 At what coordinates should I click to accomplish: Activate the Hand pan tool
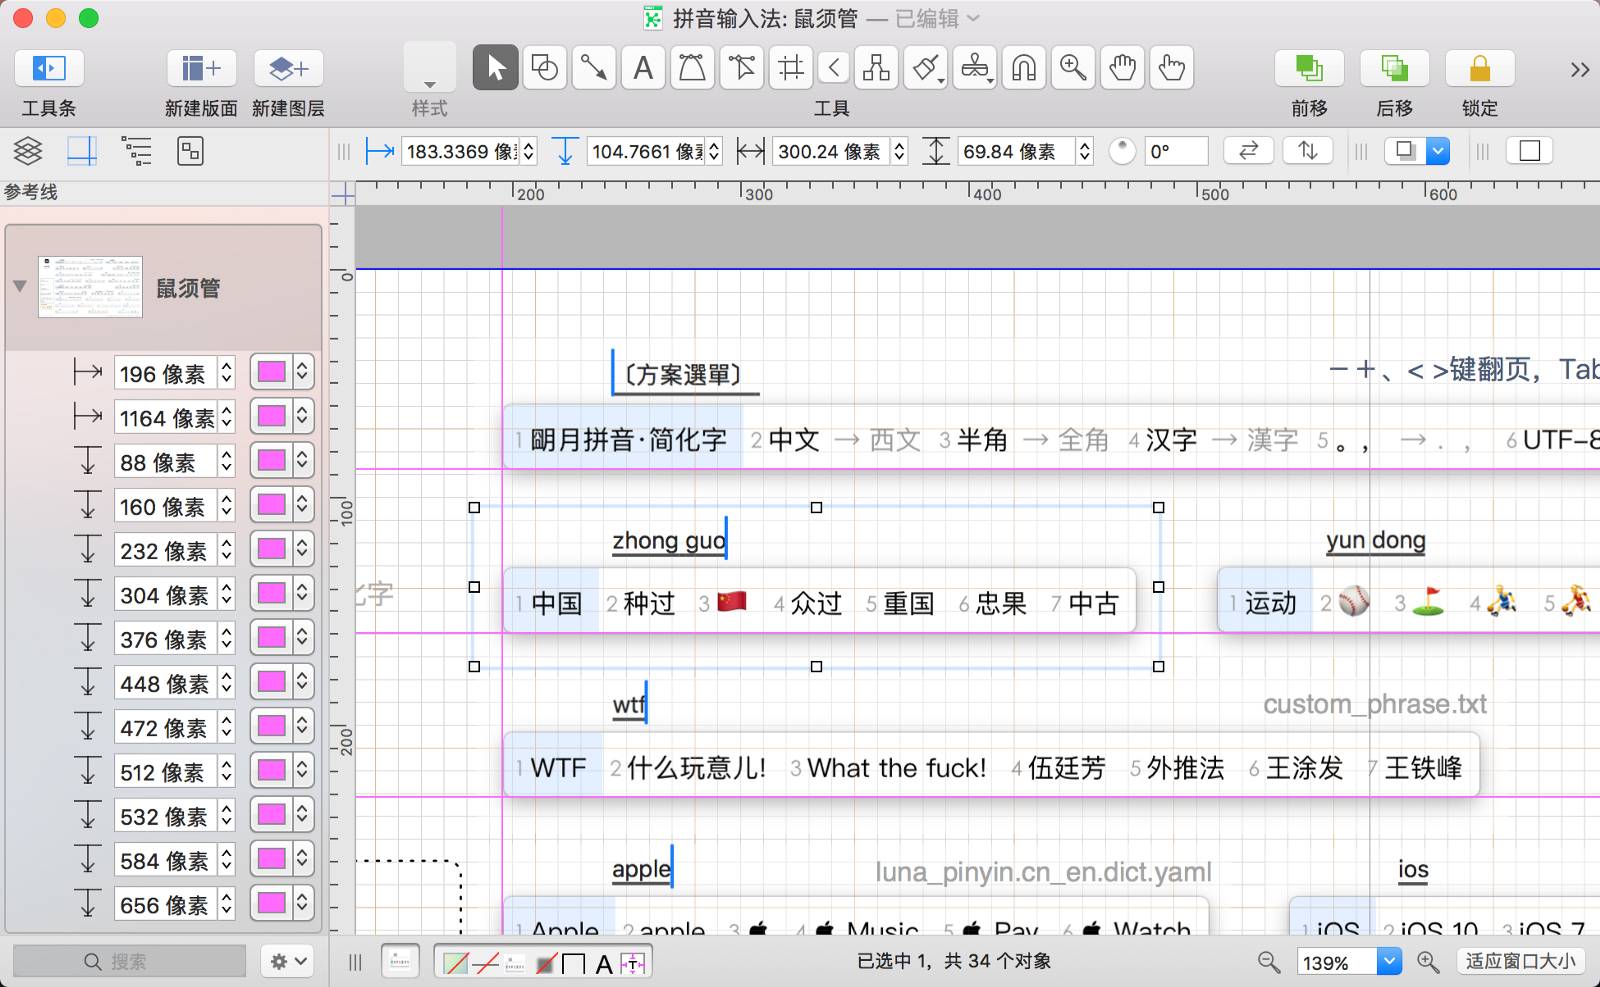click(1122, 68)
